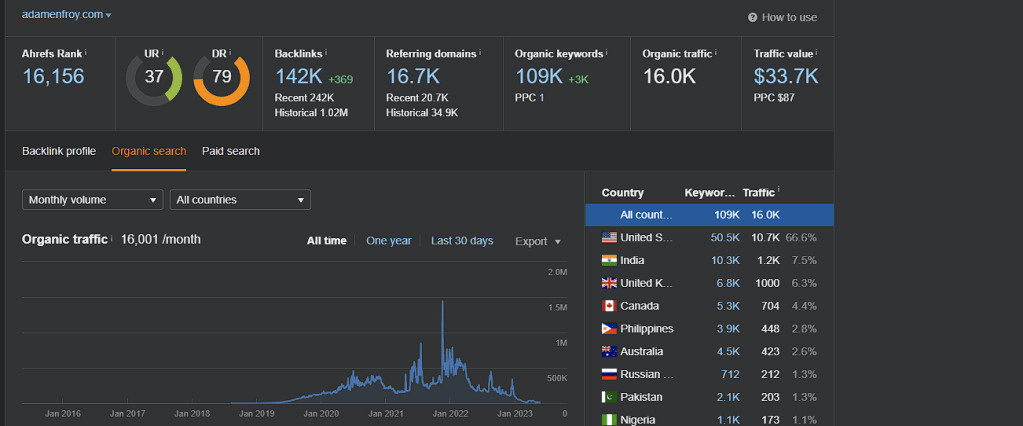Open the adamenfroy.com domain dropdown
1023x426 pixels.
pyautogui.click(x=67, y=15)
